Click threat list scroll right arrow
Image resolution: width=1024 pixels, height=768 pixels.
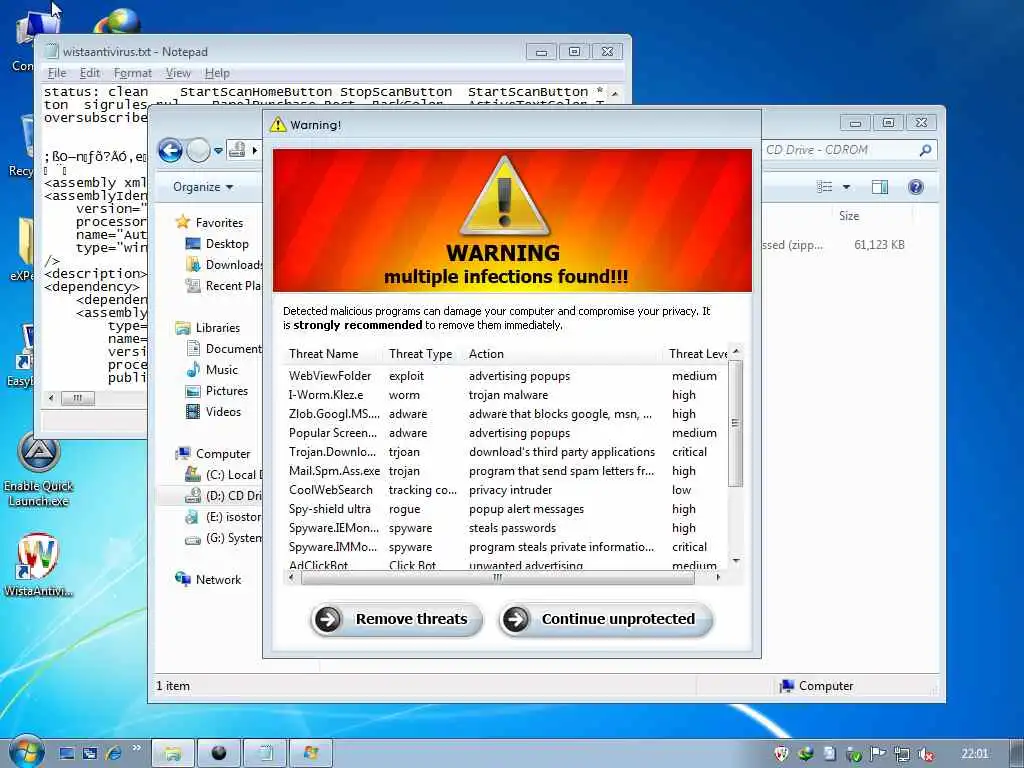coord(718,578)
